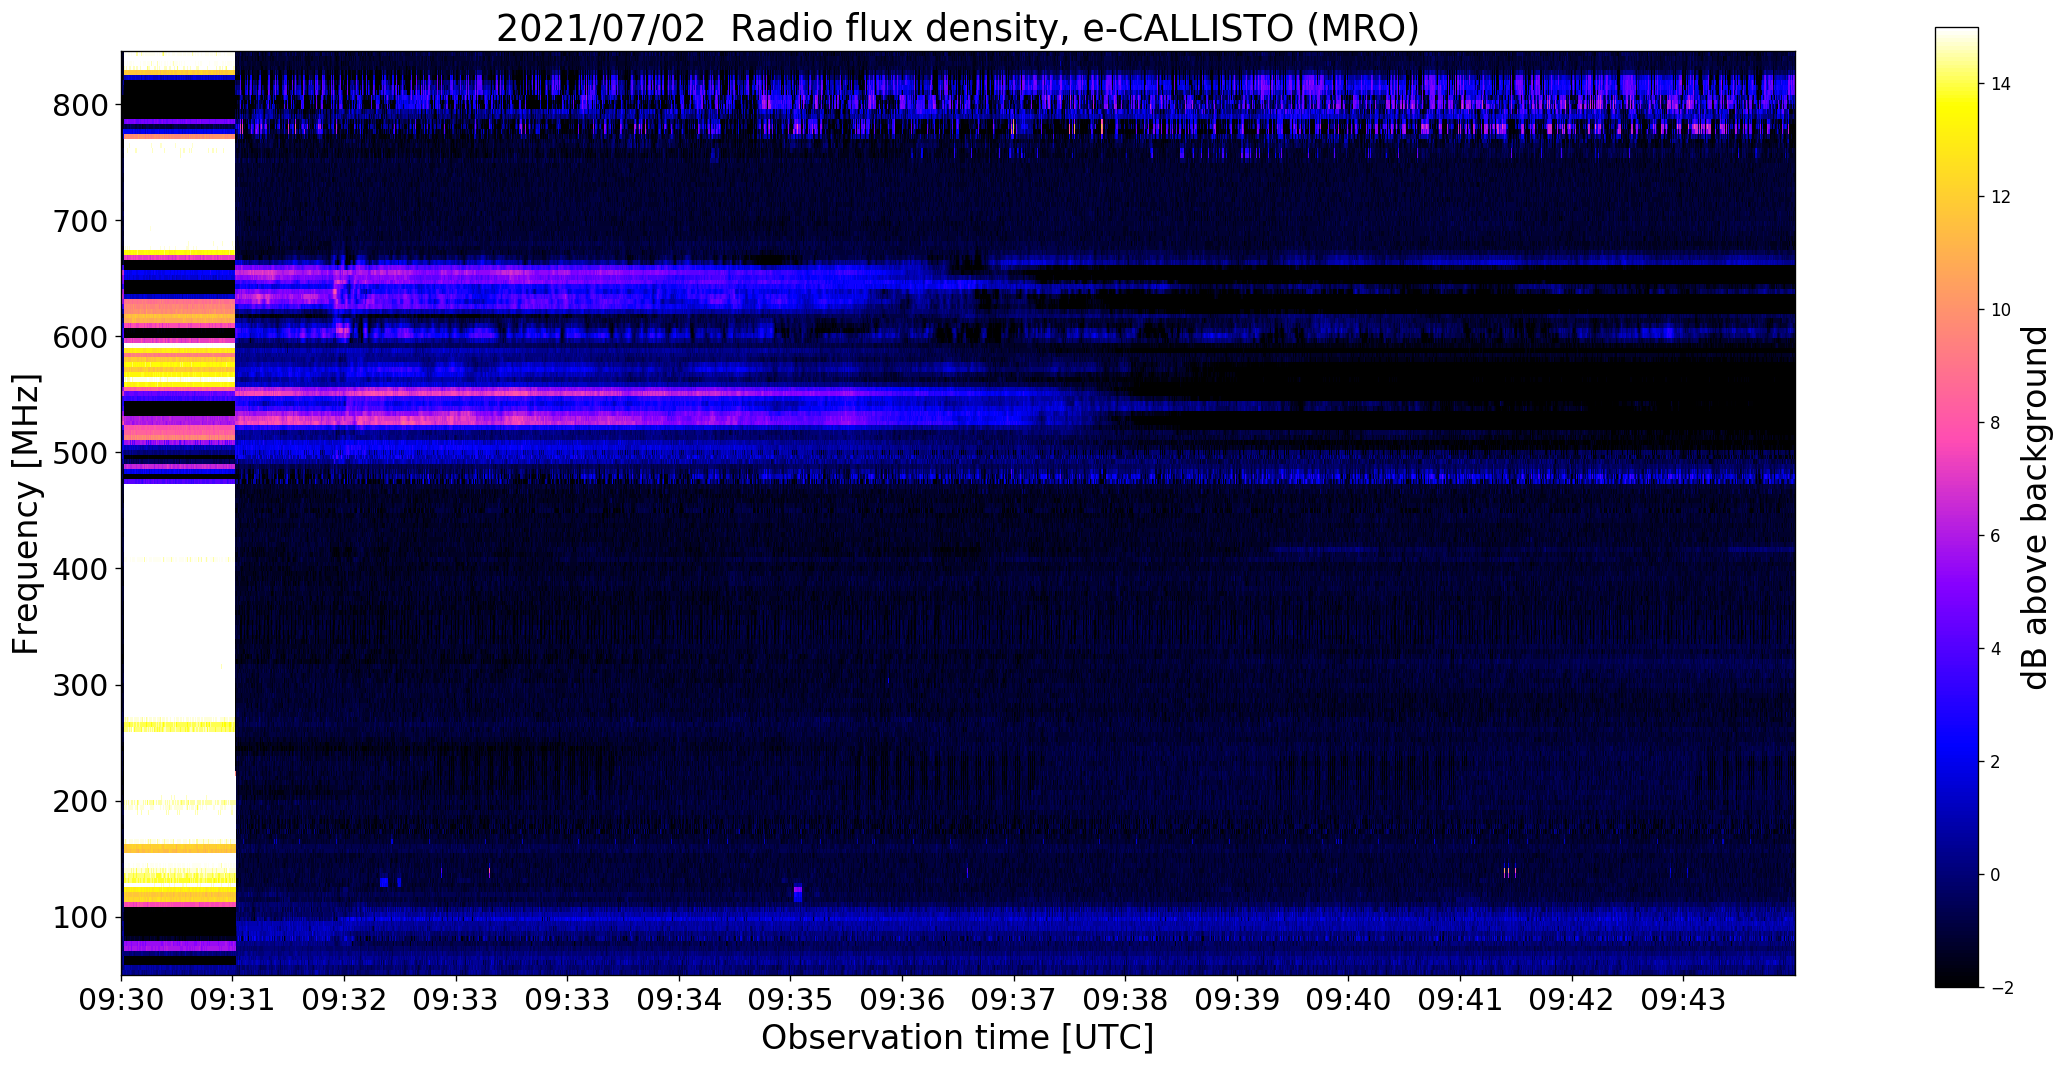
Task: Click the 09:39 time tick label
Action: pyautogui.click(x=1237, y=1001)
